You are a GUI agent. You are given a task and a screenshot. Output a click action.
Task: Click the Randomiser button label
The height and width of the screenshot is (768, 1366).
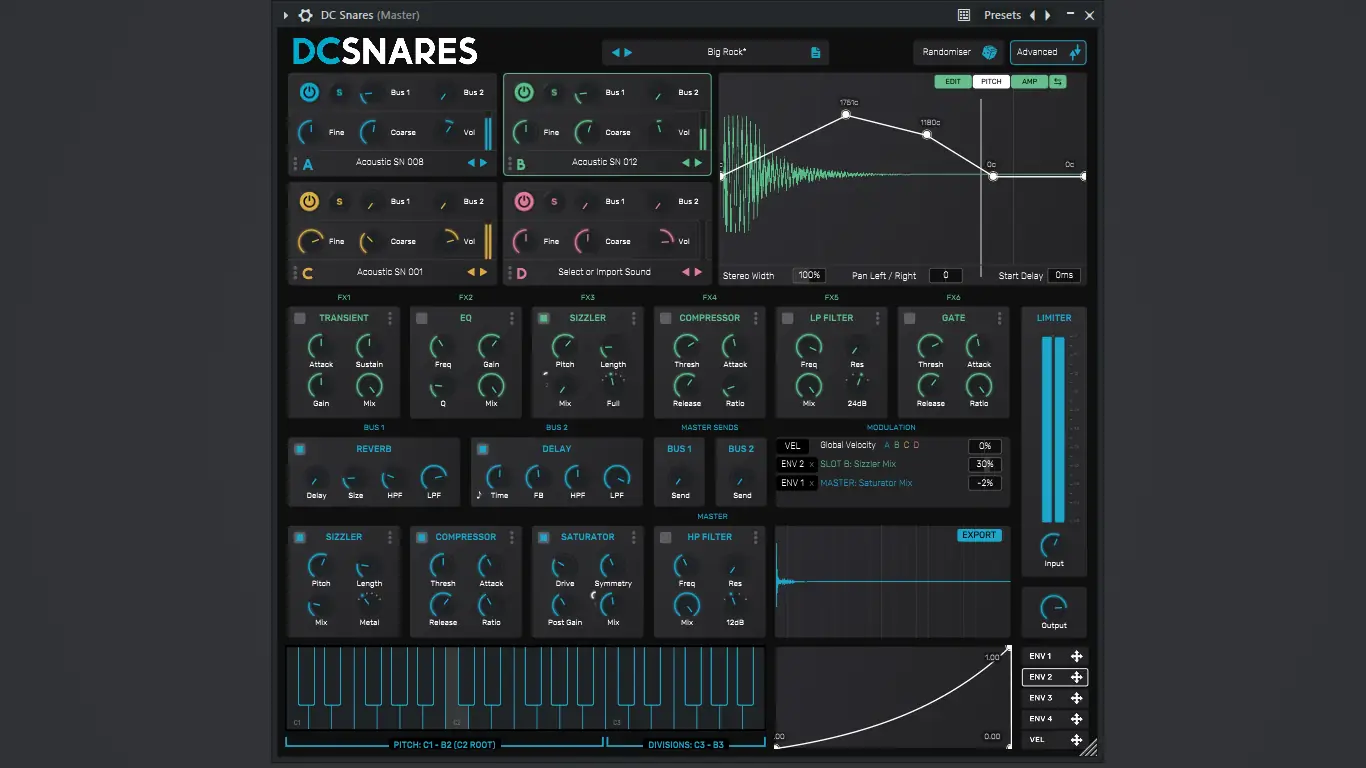click(947, 52)
